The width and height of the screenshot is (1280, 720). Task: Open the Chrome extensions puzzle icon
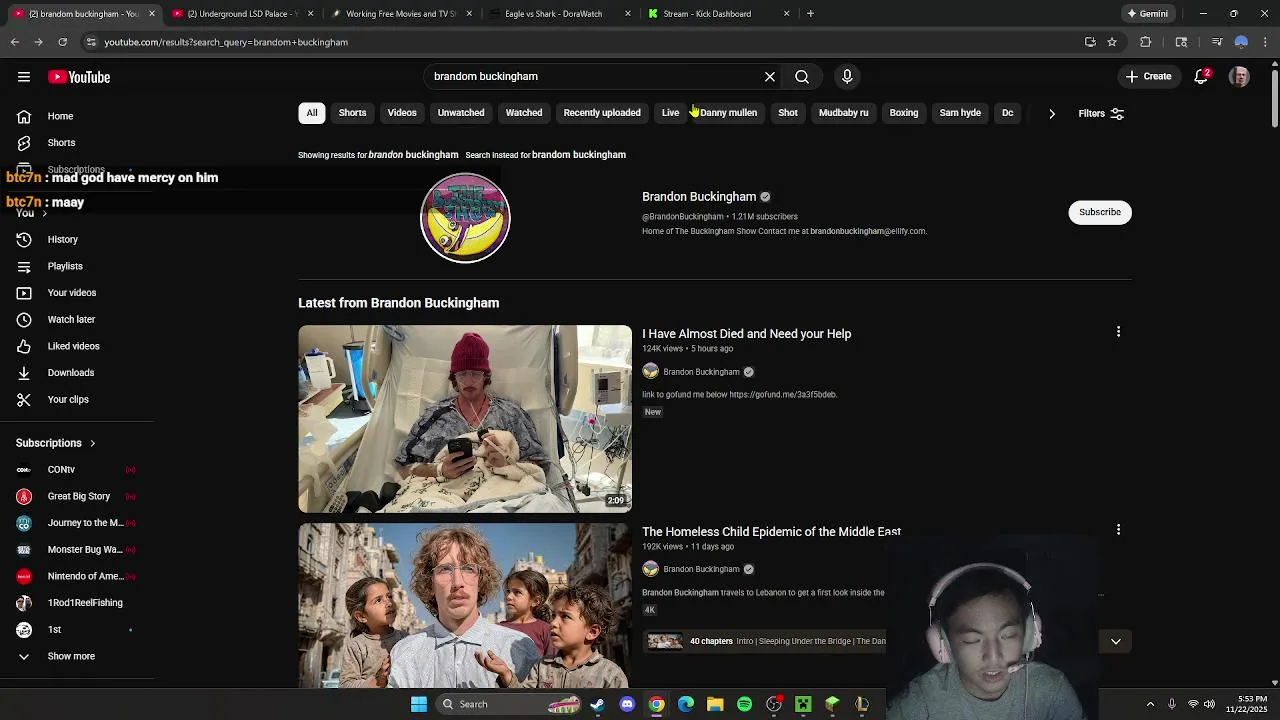1146,42
